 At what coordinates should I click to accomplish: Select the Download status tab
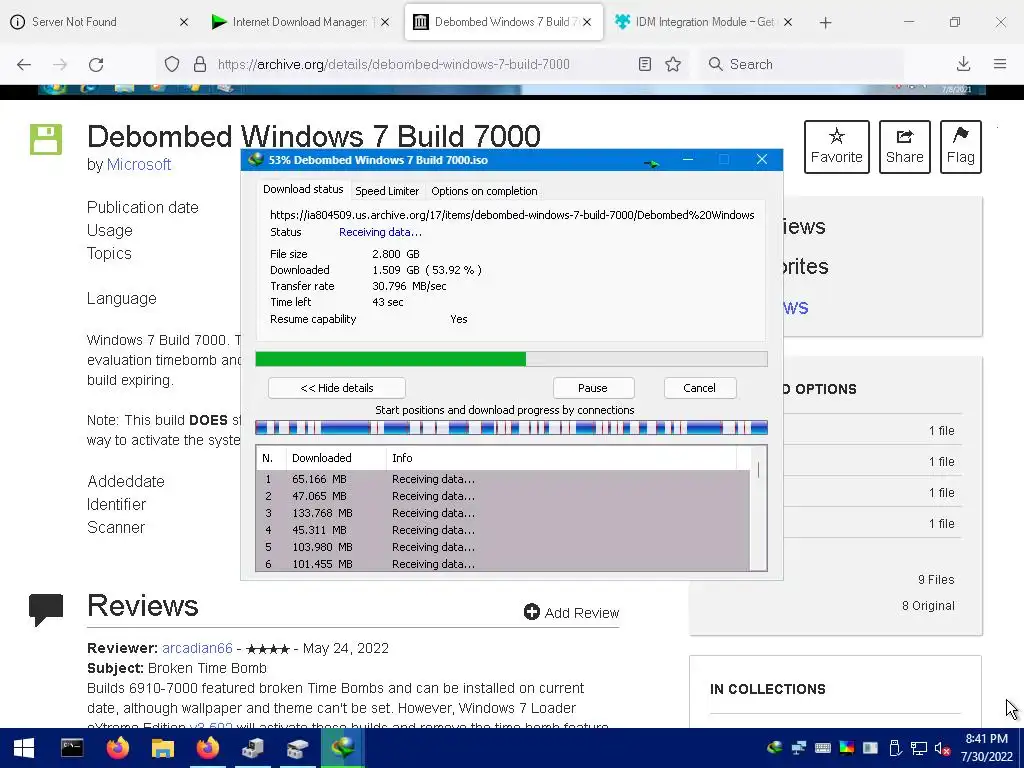303,189
